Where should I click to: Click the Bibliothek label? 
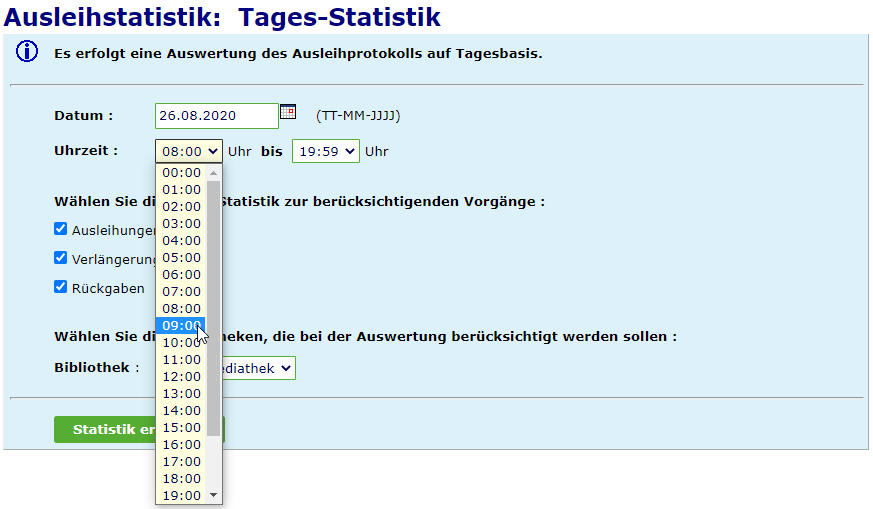(96, 368)
